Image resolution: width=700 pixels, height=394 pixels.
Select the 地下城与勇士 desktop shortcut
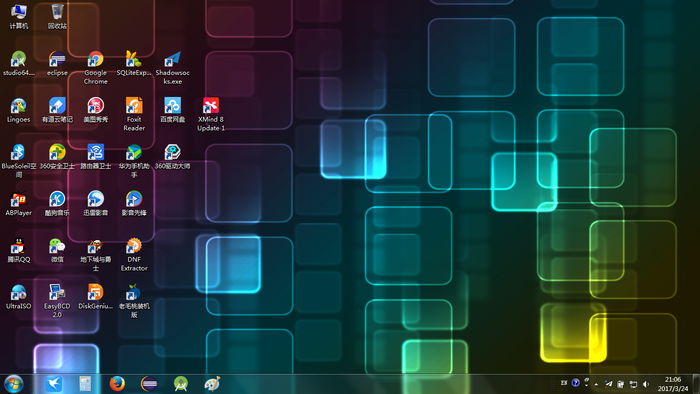coord(96,254)
